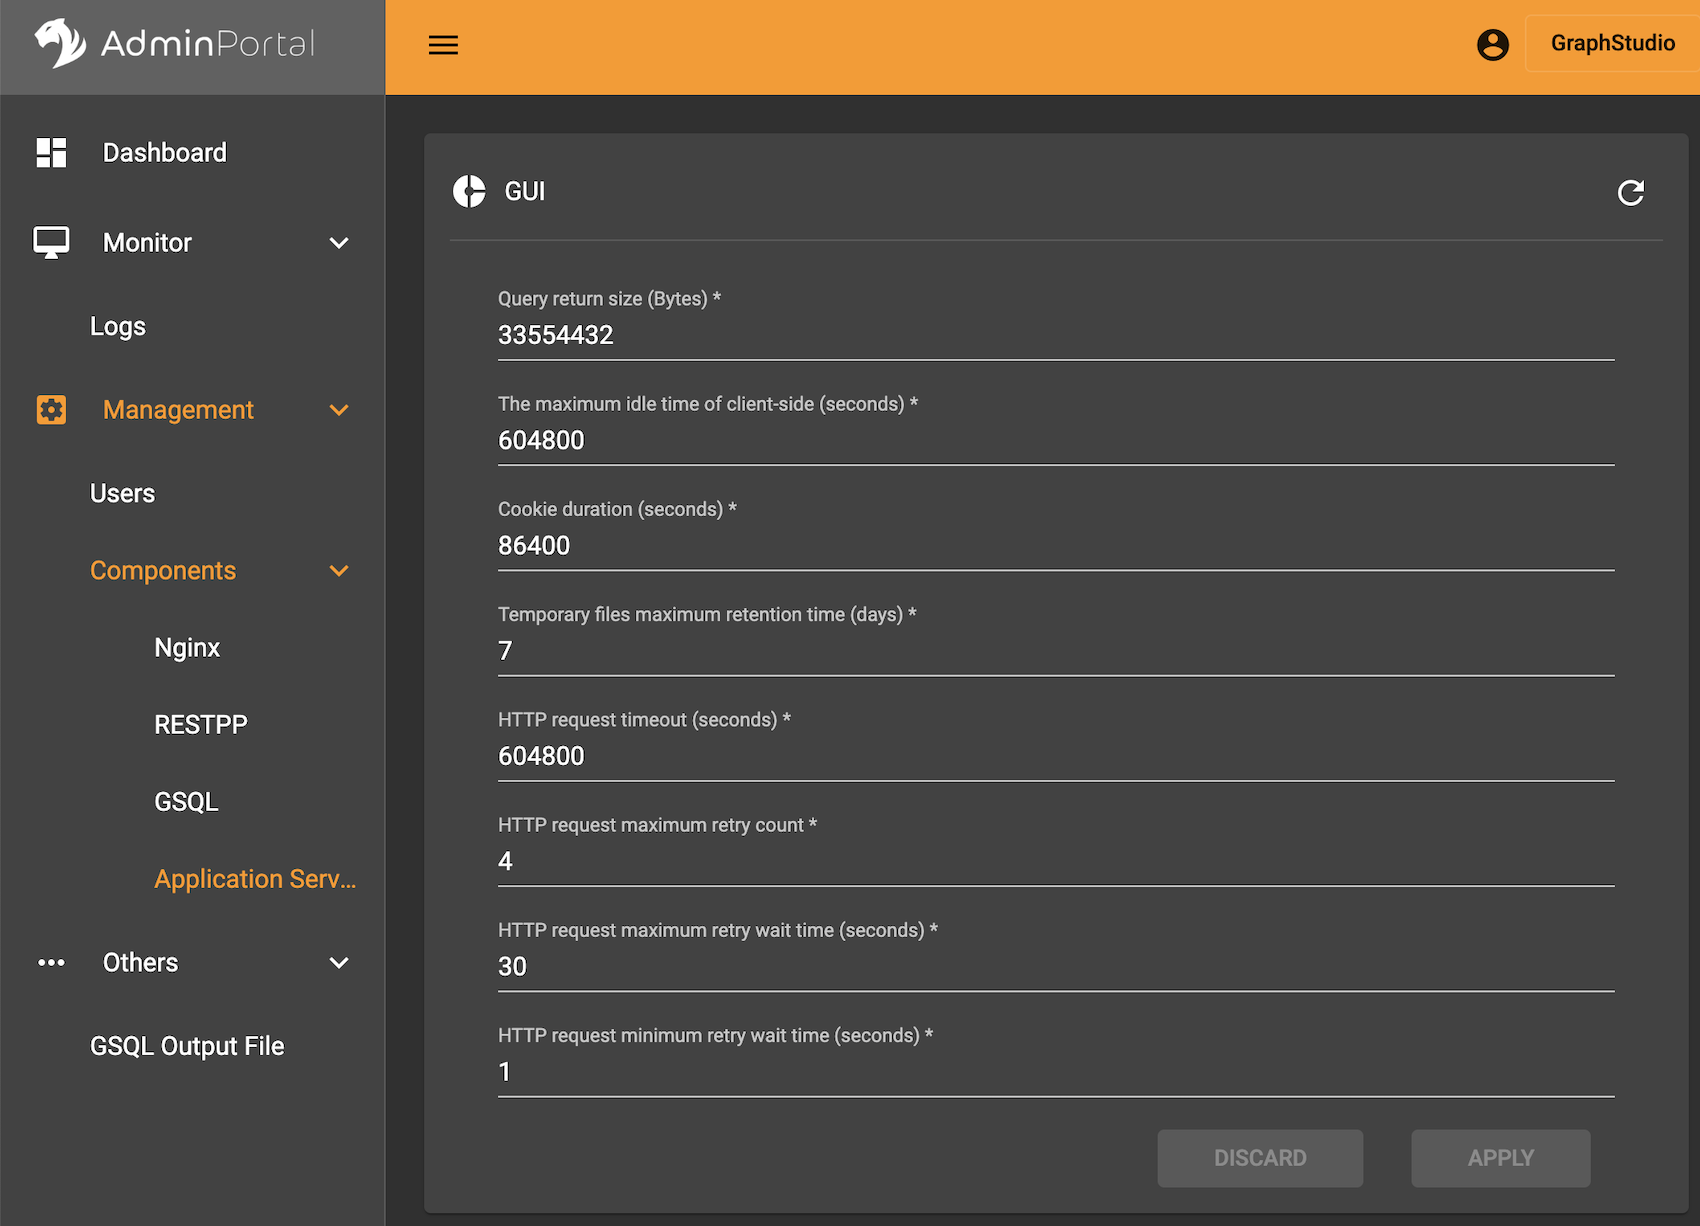Edit HTTP request timeout field
This screenshot has height=1226, width=1700.
pyautogui.click(x=1056, y=756)
